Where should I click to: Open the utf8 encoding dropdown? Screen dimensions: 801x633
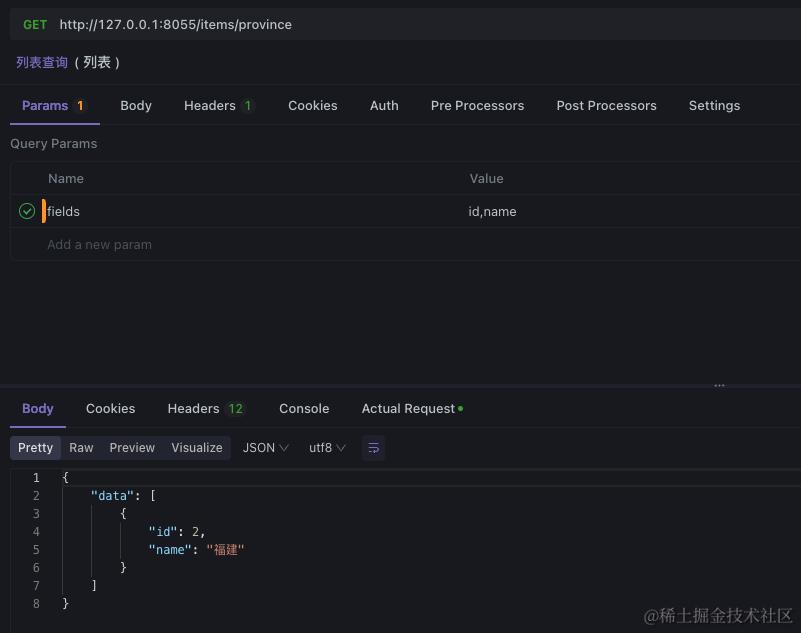pyautogui.click(x=327, y=448)
